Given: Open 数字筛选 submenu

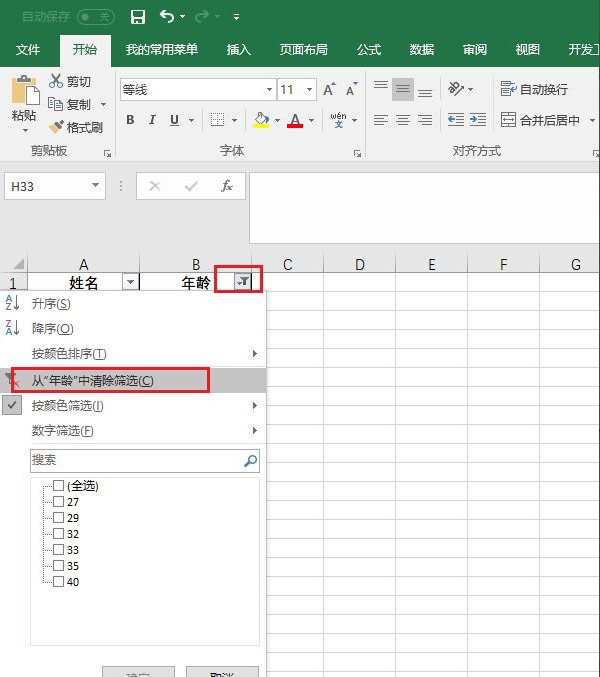Looking at the screenshot, I should (x=133, y=430).
